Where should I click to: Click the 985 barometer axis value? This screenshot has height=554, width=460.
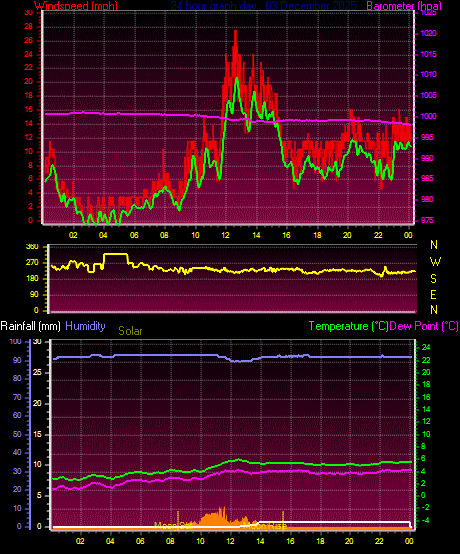[x=427, y=178]
